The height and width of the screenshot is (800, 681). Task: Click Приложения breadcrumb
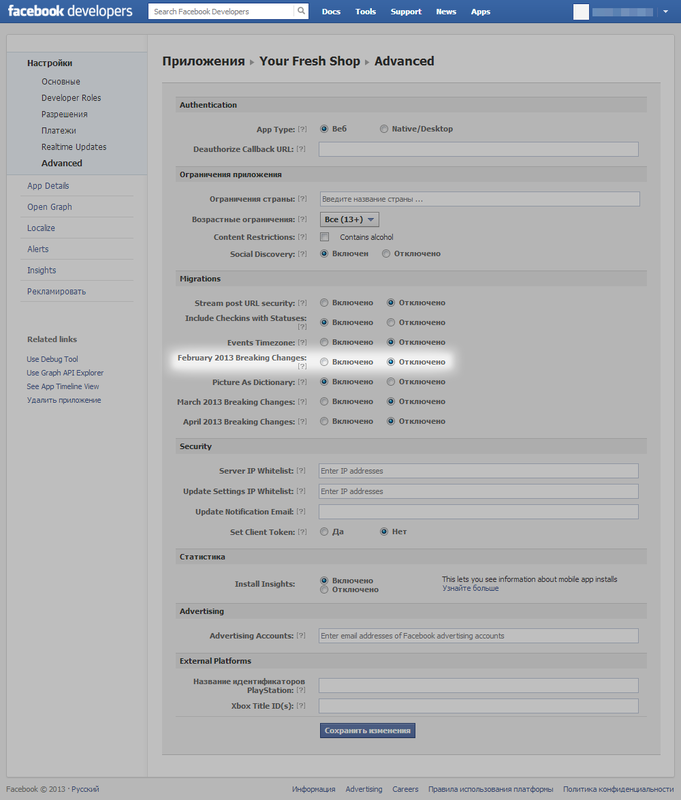click(x=204, y=61)
